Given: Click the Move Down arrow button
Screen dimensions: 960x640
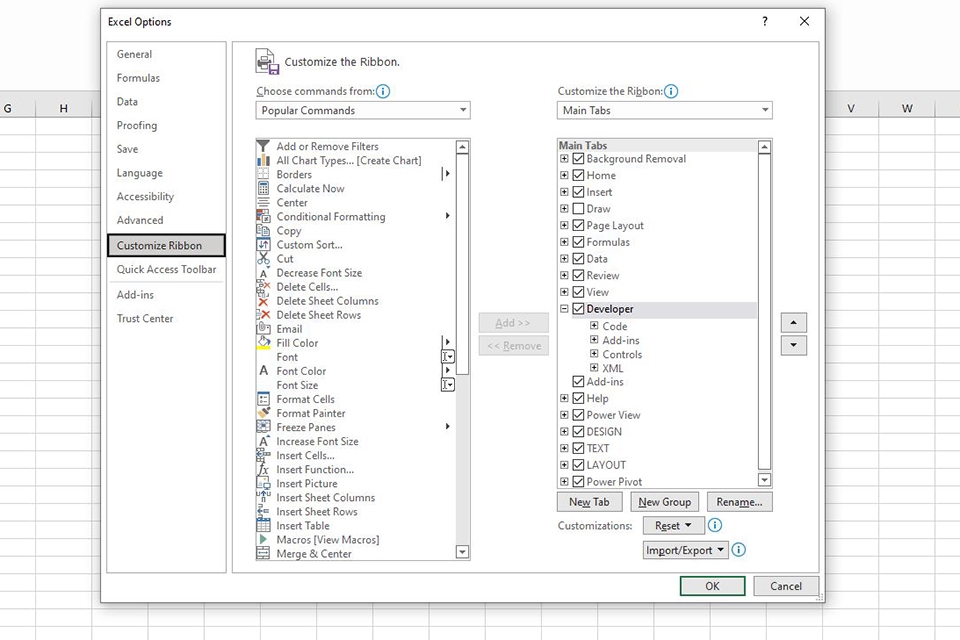Looking at the screenshot, I should [x=793, y=345].
